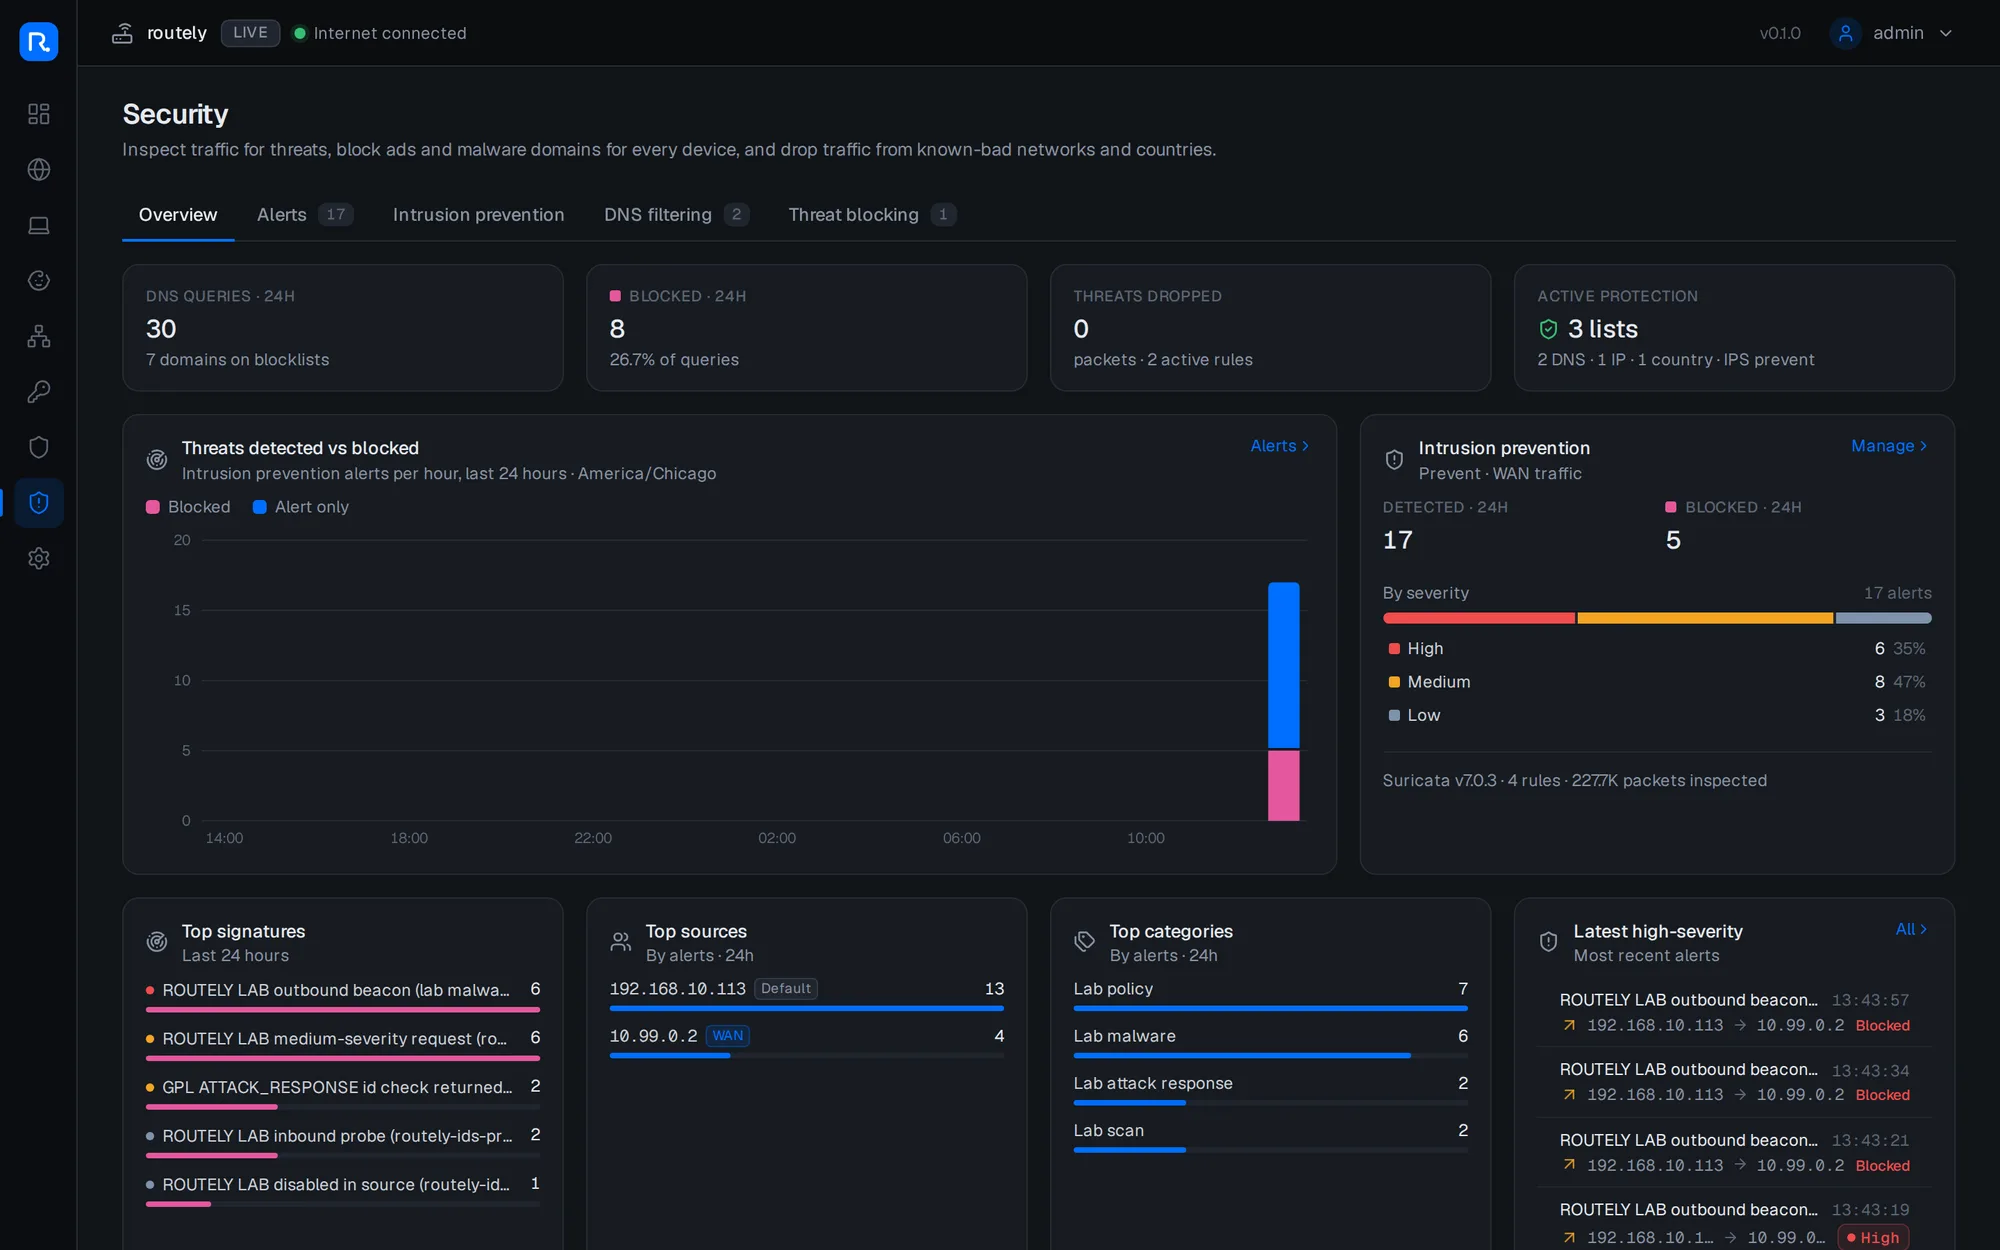Click the router icon beside routely
The width and height of the screenshot is (2000, 1250).
(122, 33)
